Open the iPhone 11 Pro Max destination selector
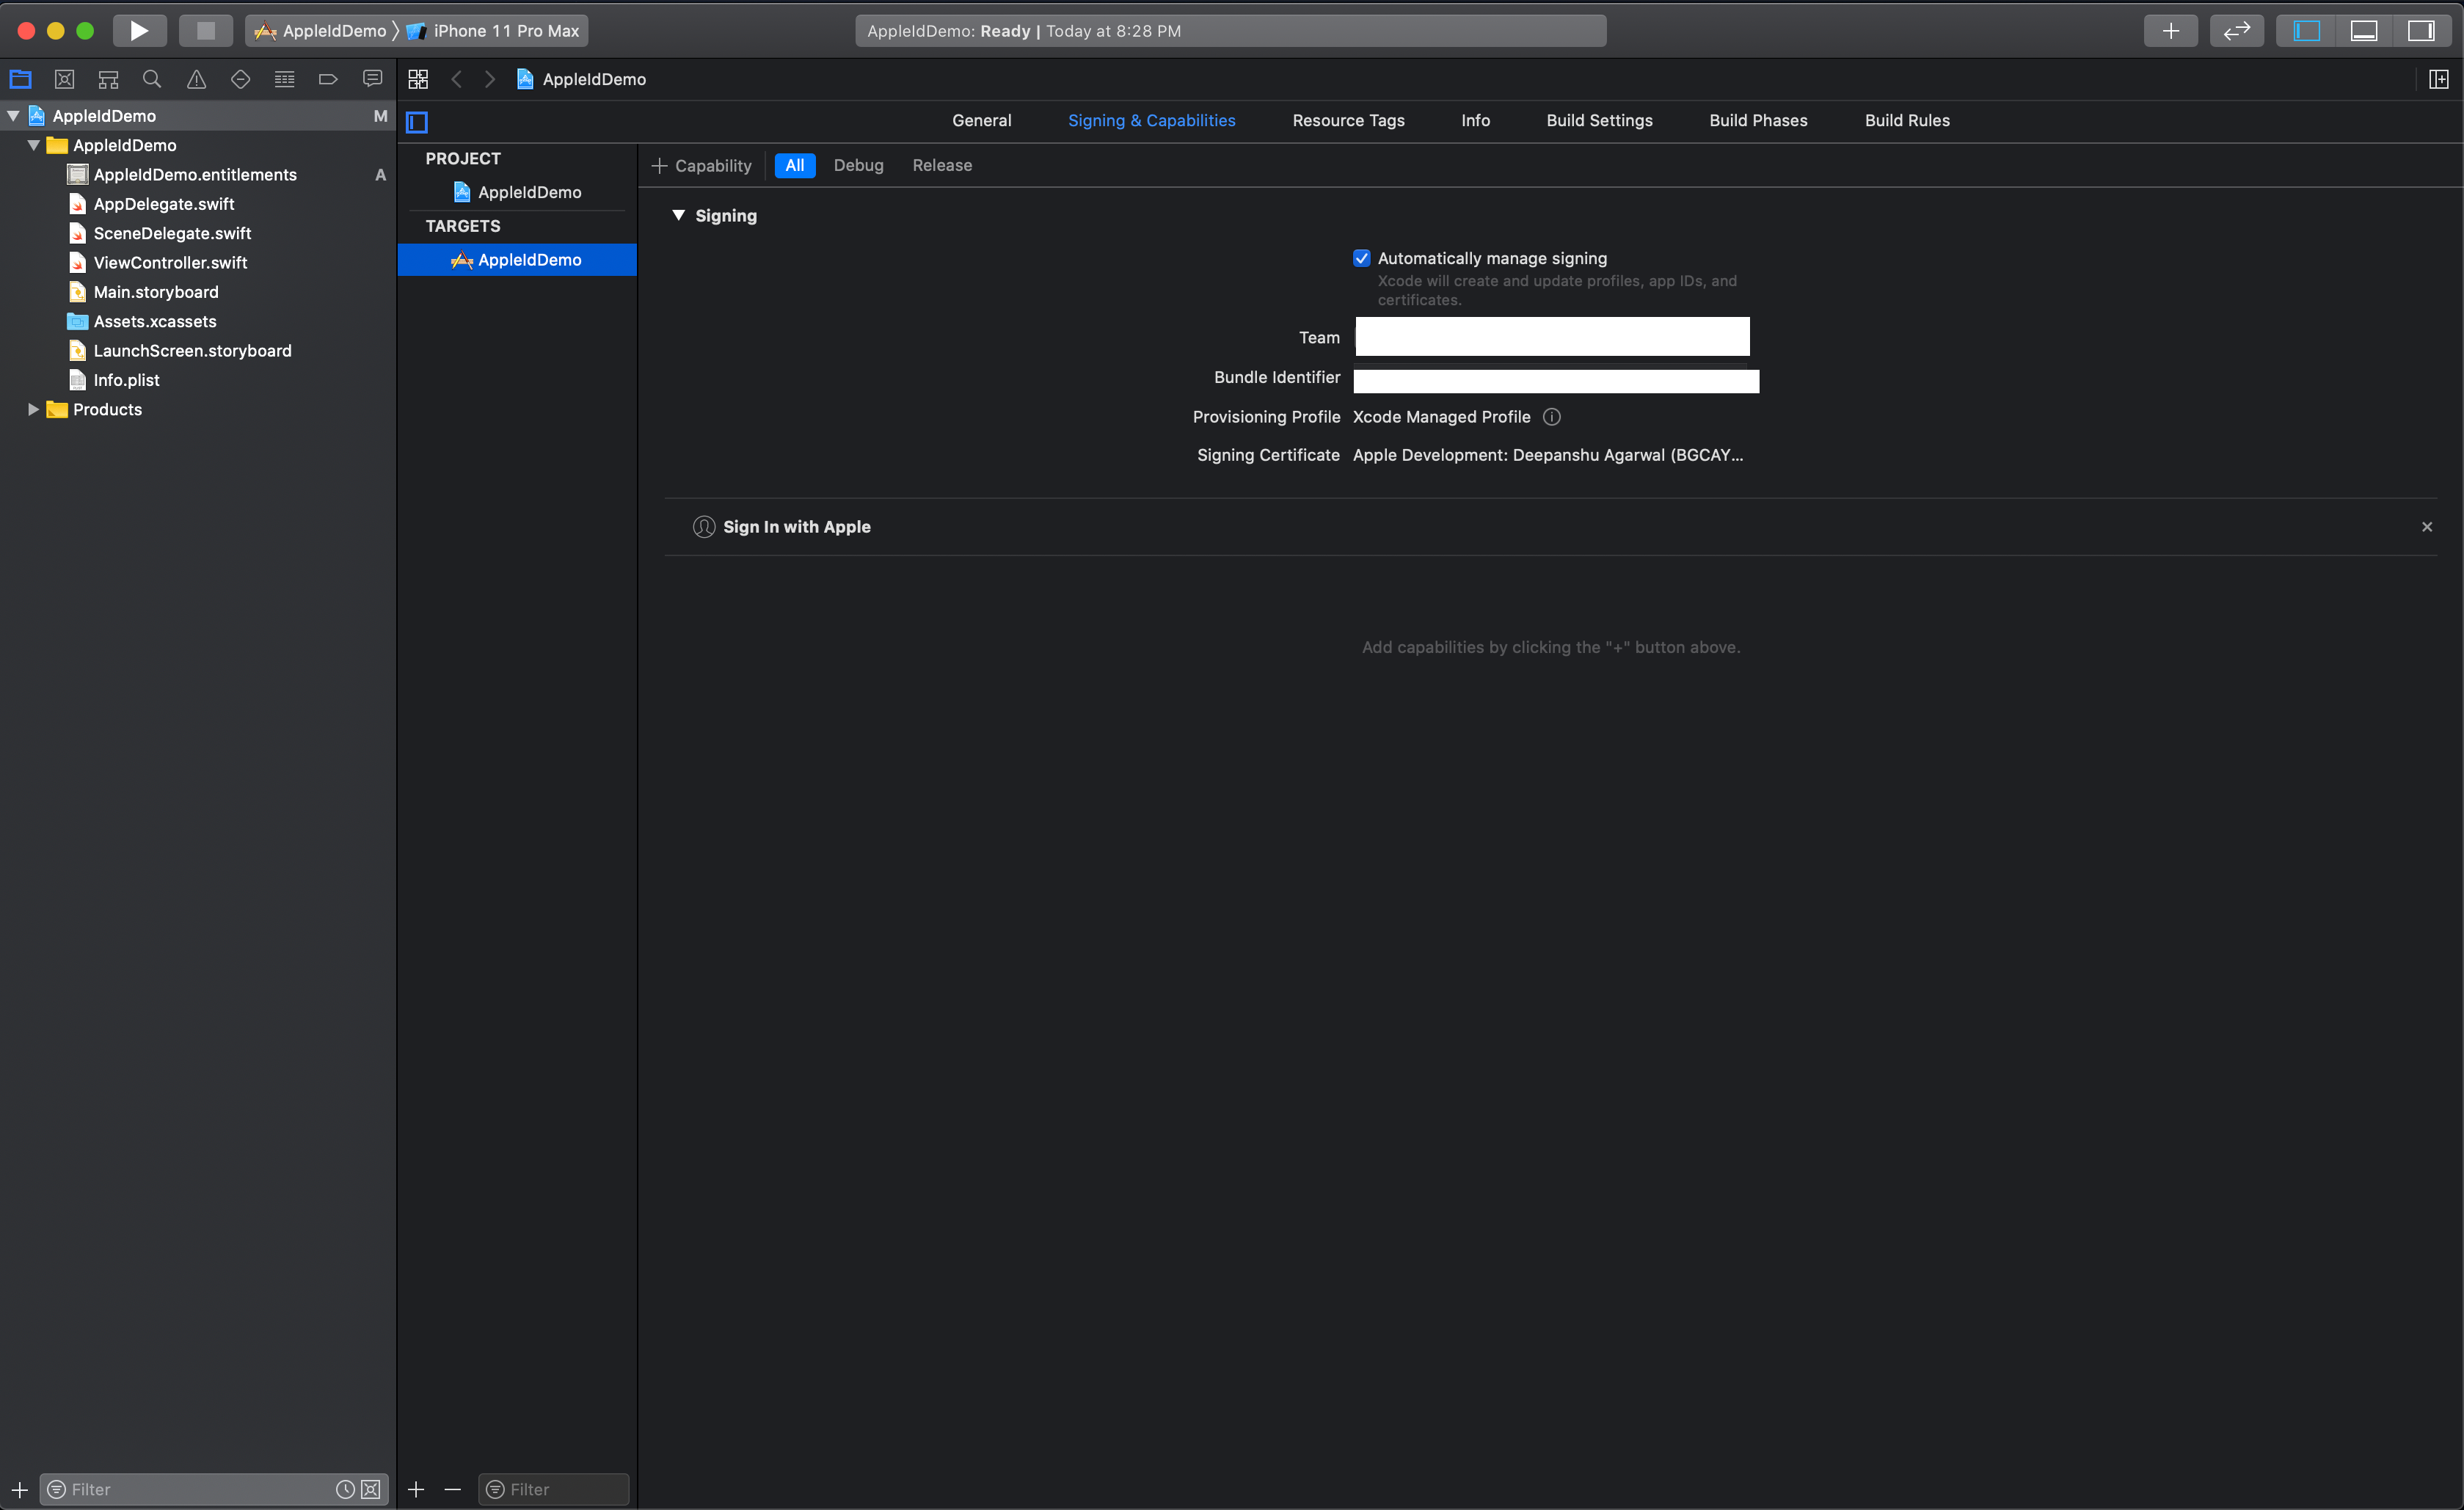 coord(505,31)
